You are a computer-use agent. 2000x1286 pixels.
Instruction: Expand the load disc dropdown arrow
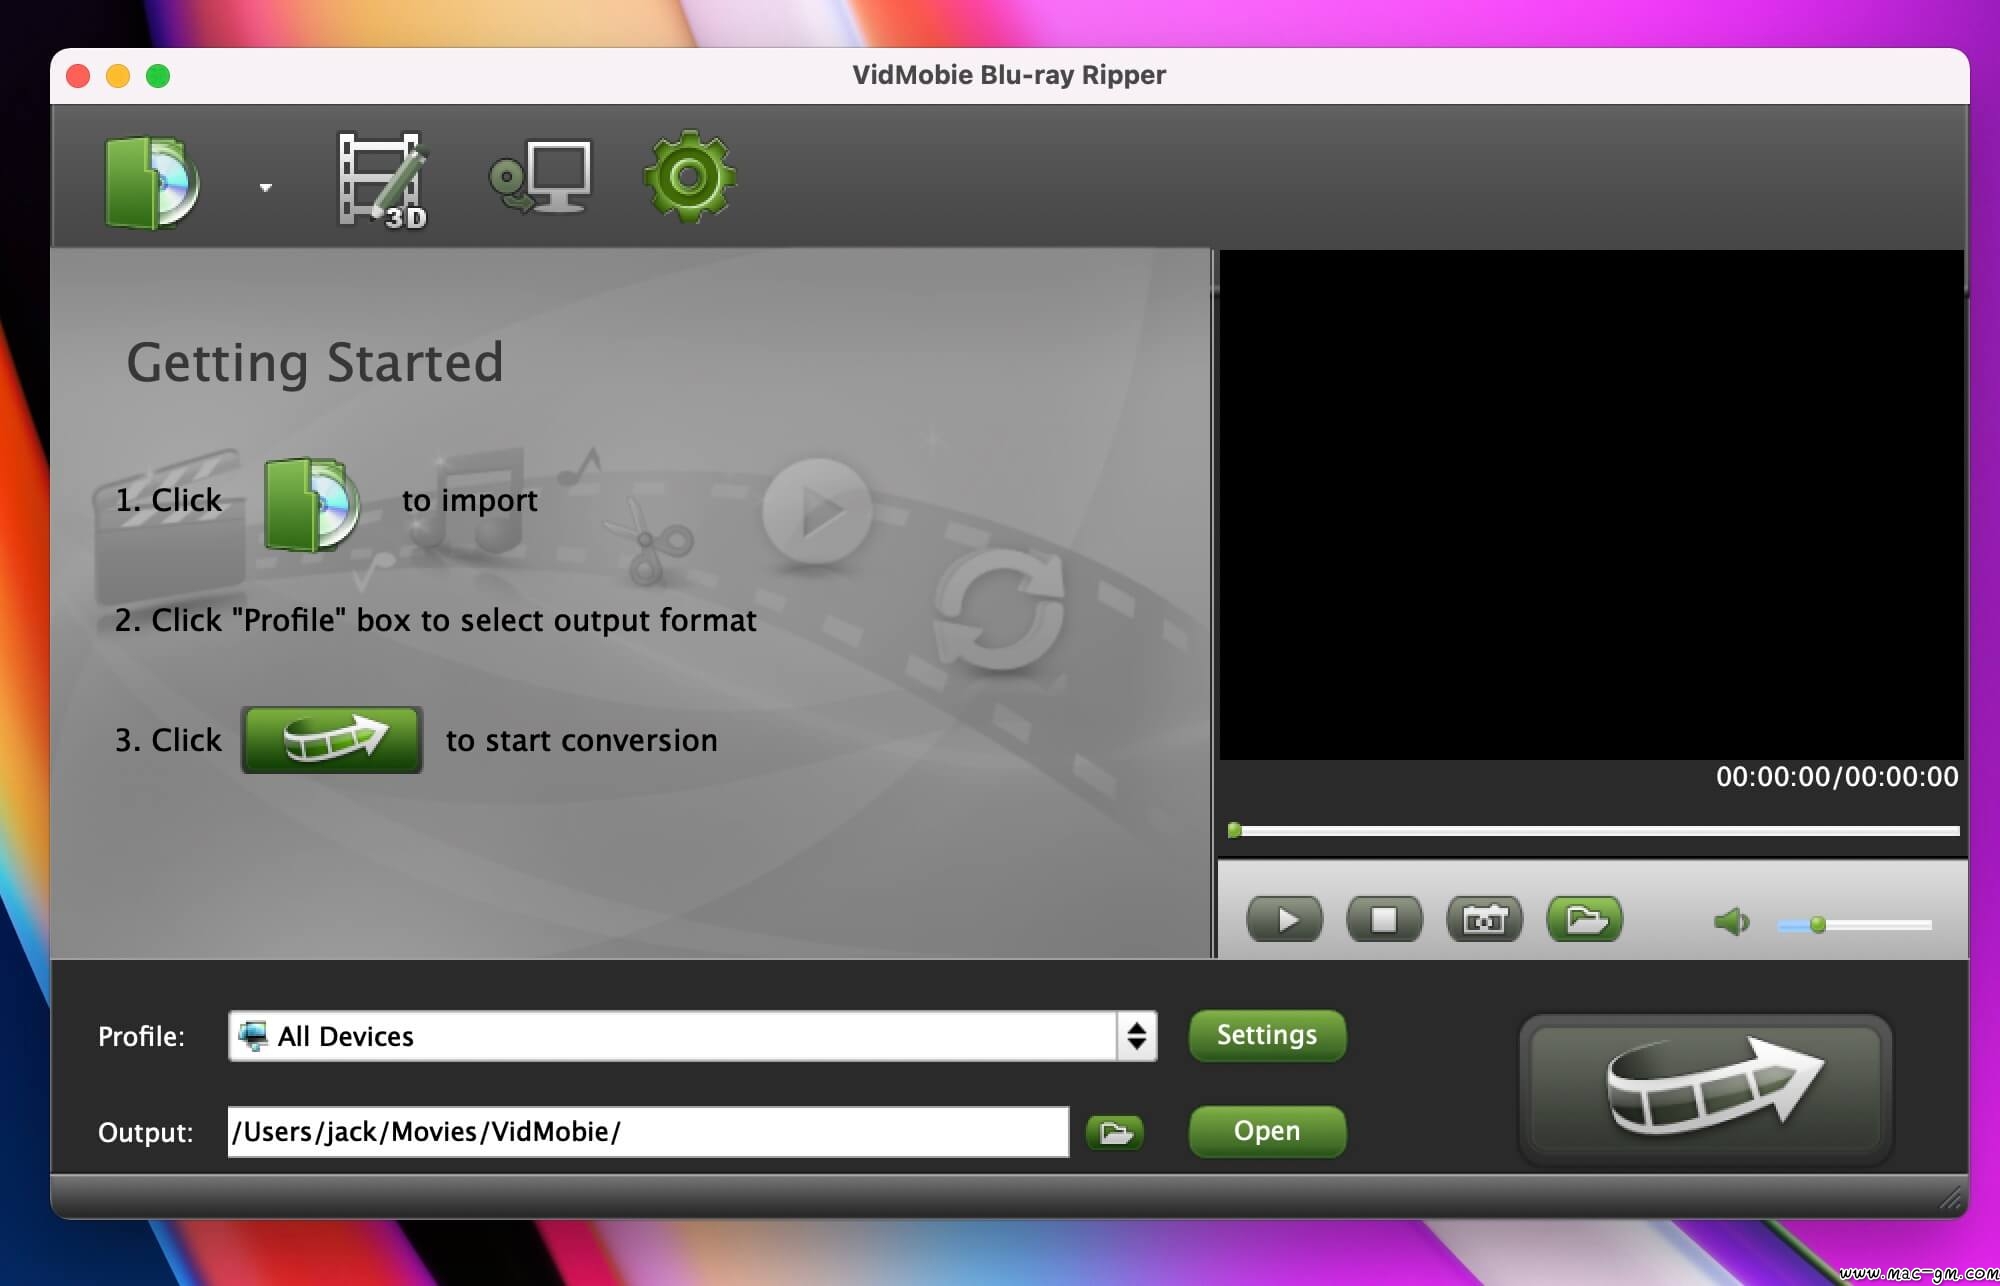pyautogui.click(x=265, y=187)
